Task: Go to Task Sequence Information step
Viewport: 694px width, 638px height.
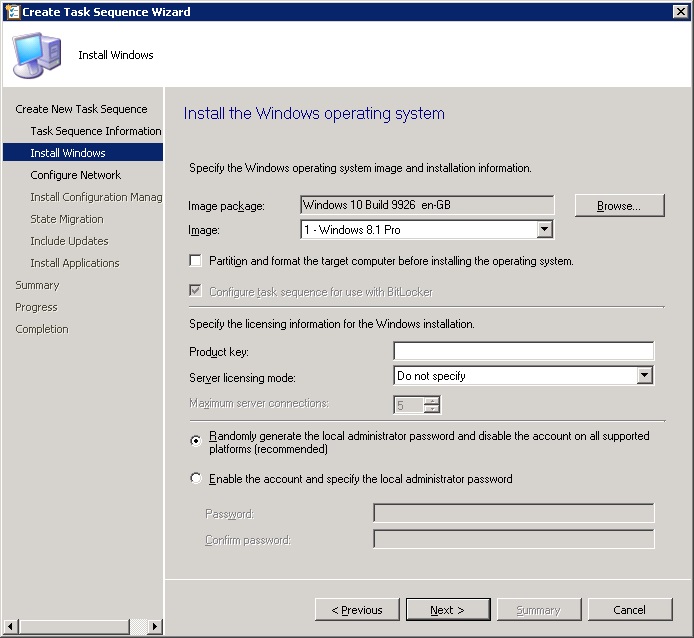Action: [95, 131]
